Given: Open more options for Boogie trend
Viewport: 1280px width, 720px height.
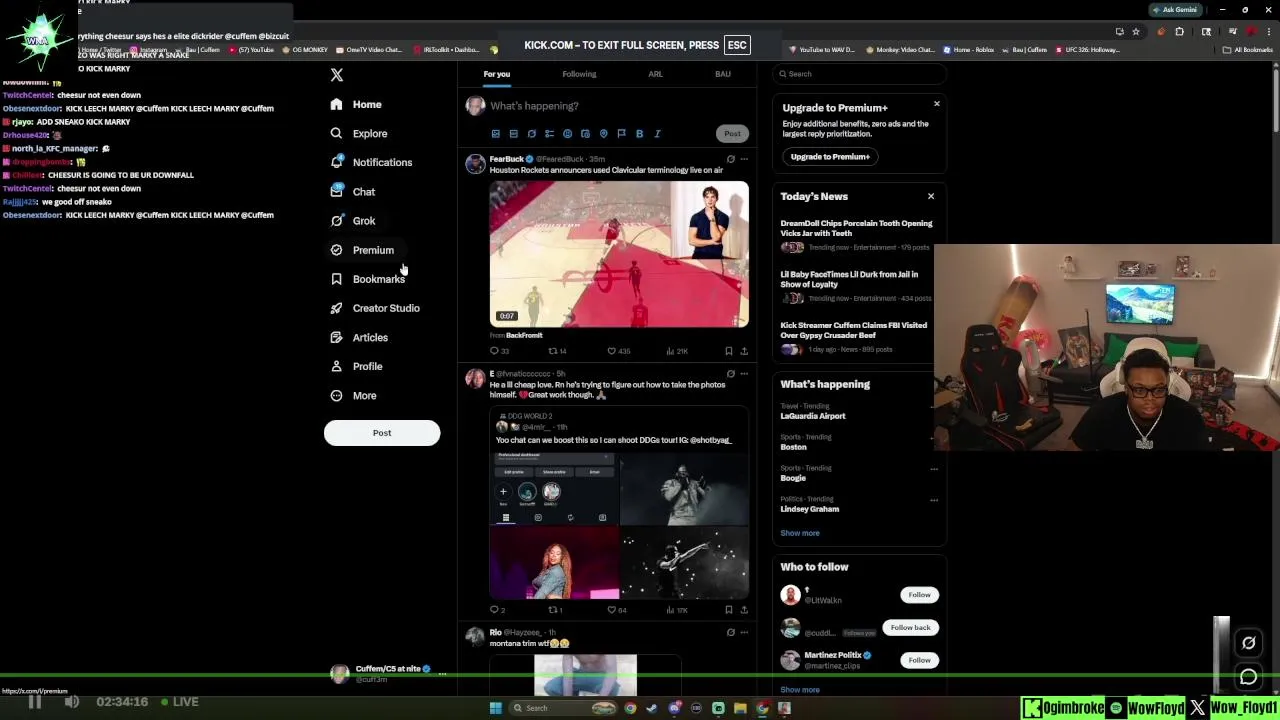Looking at the screenshot, I should [934, 468].
